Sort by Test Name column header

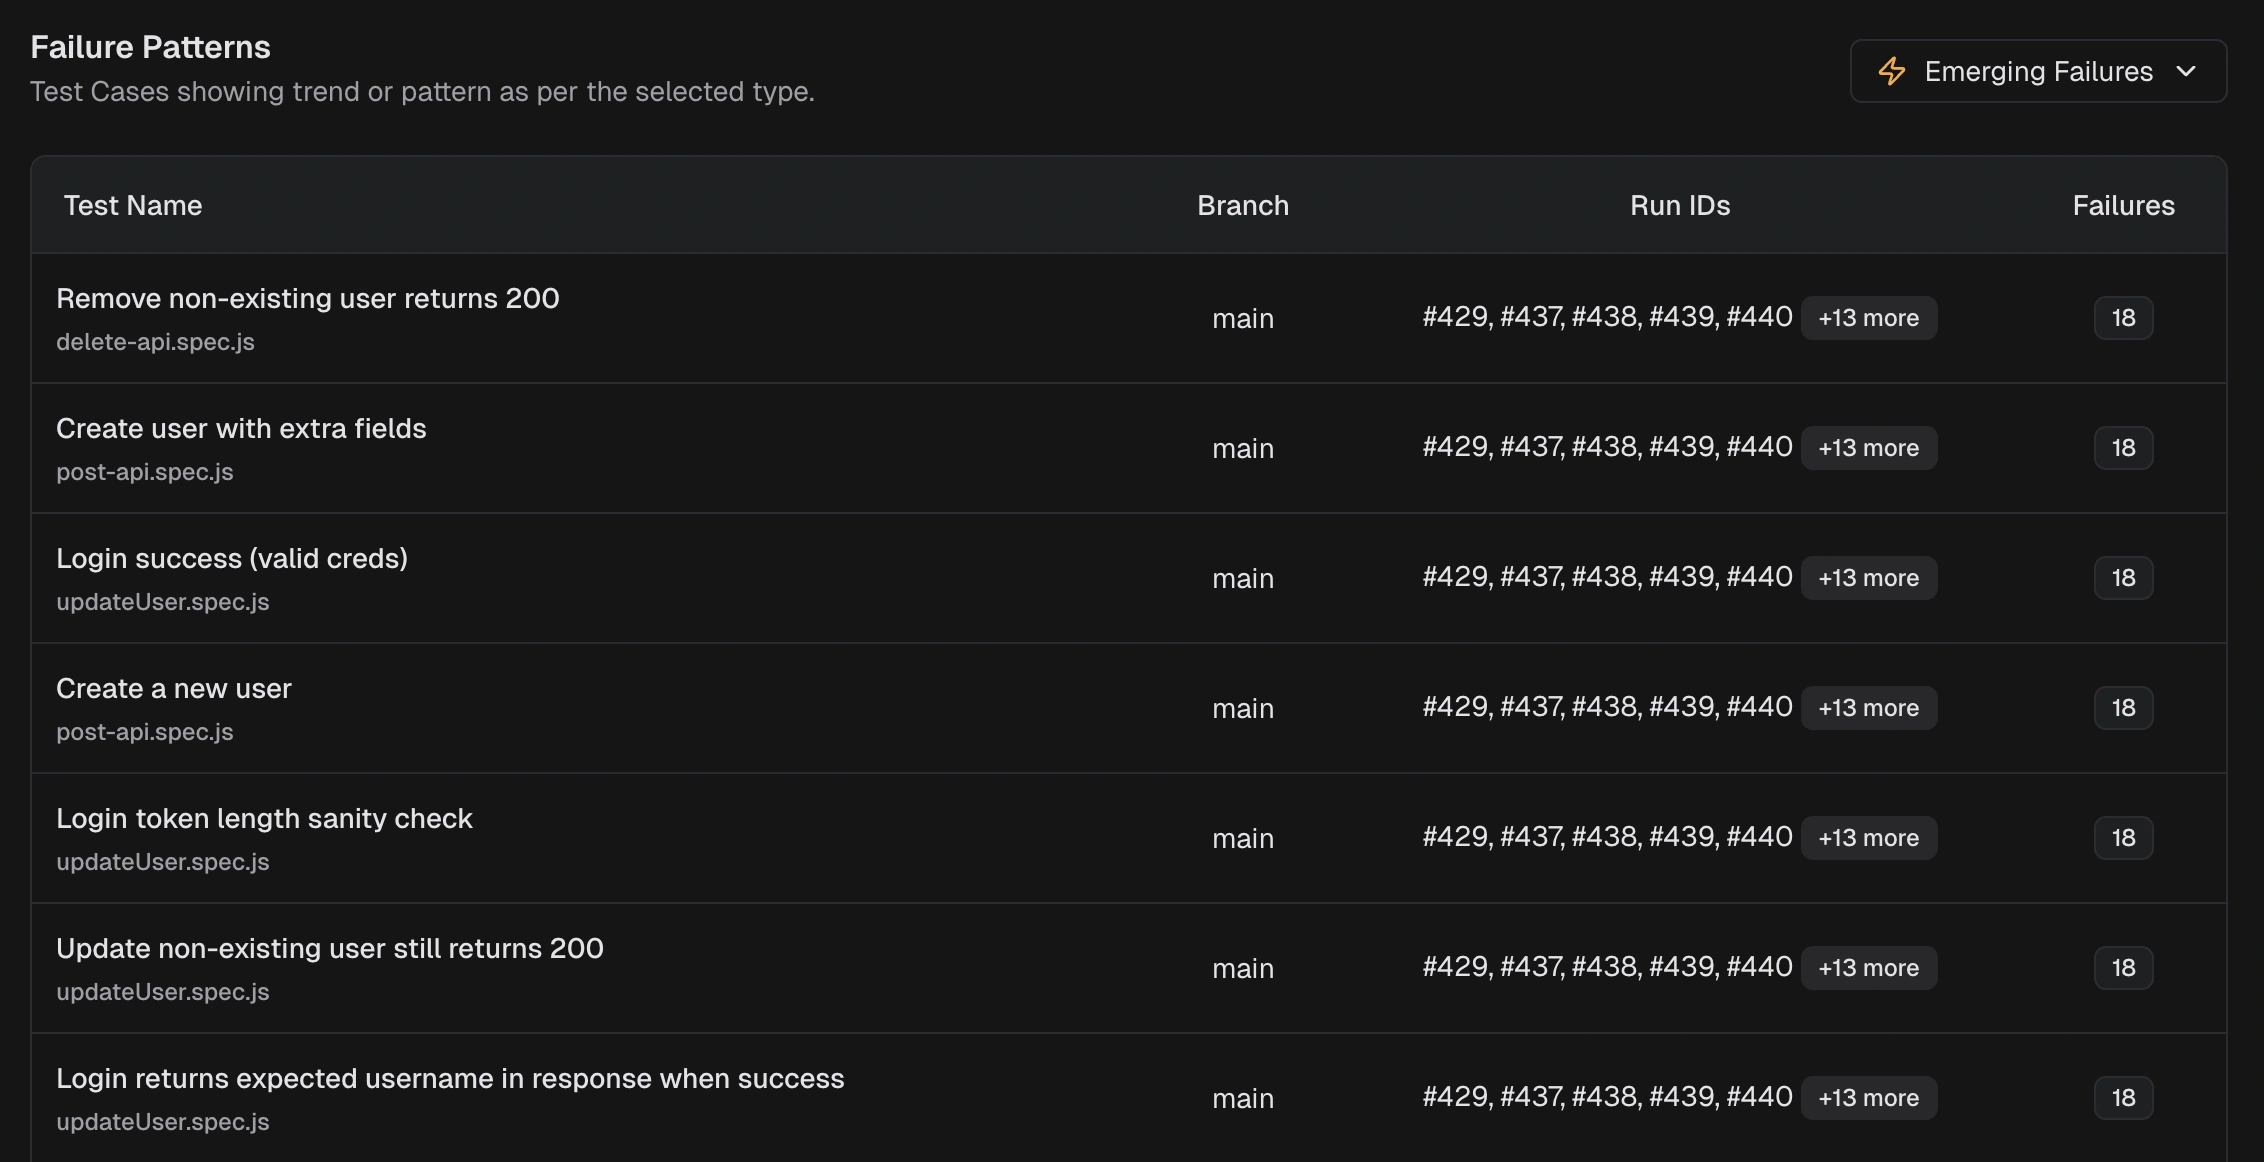click(133, 206)
